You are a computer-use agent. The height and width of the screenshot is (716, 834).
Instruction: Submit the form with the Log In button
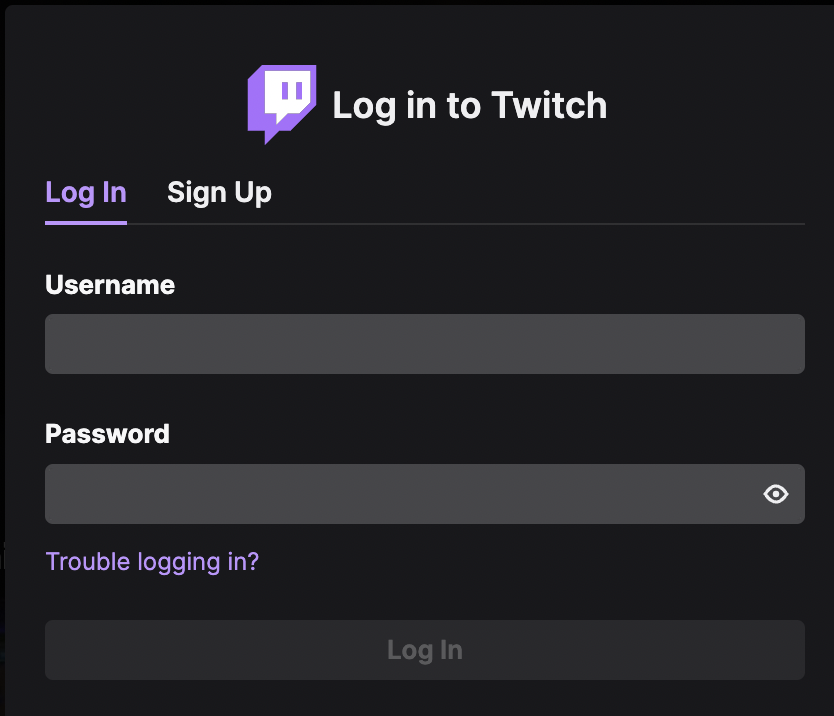pyautogui.click(x=424, y=650)
